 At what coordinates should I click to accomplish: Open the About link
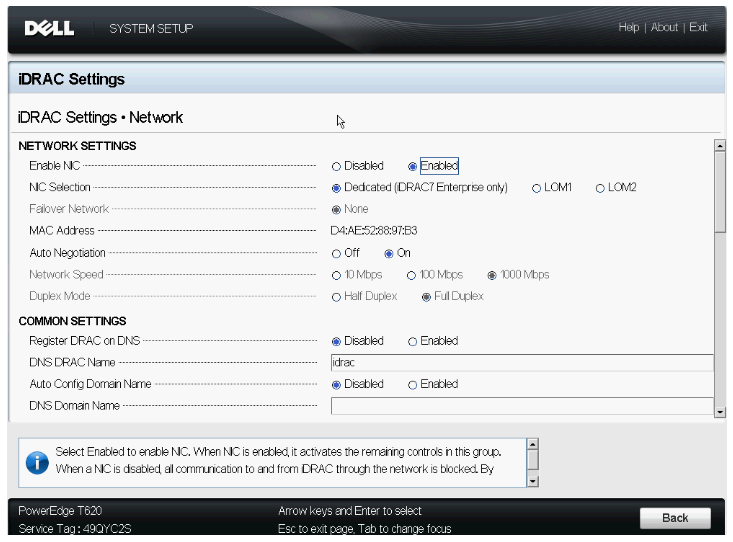pos(664,27)
